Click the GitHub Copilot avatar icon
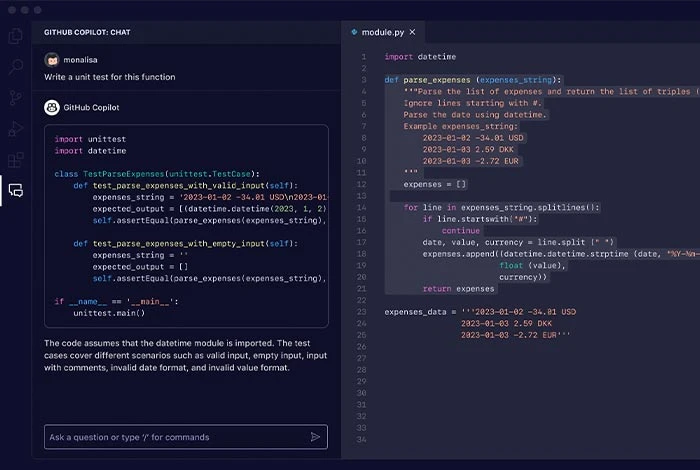 (52, 108)
